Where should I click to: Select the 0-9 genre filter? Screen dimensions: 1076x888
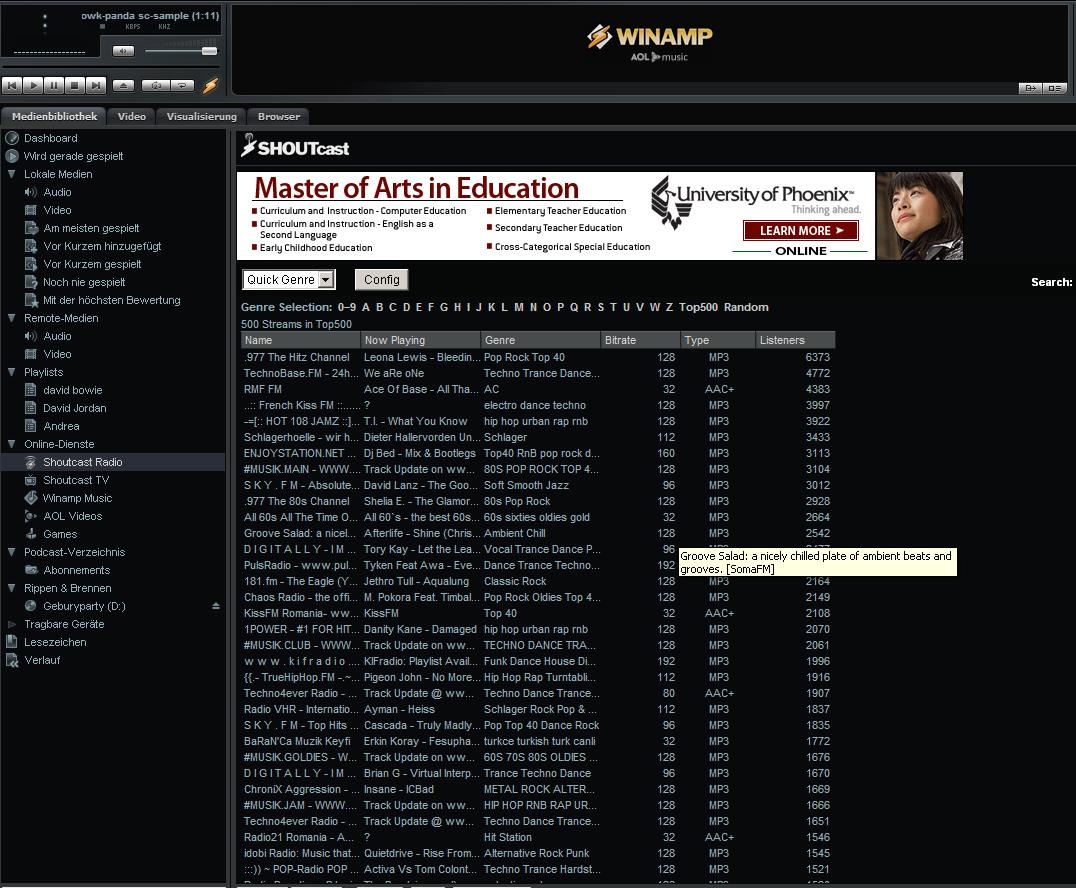pos(347,307)
